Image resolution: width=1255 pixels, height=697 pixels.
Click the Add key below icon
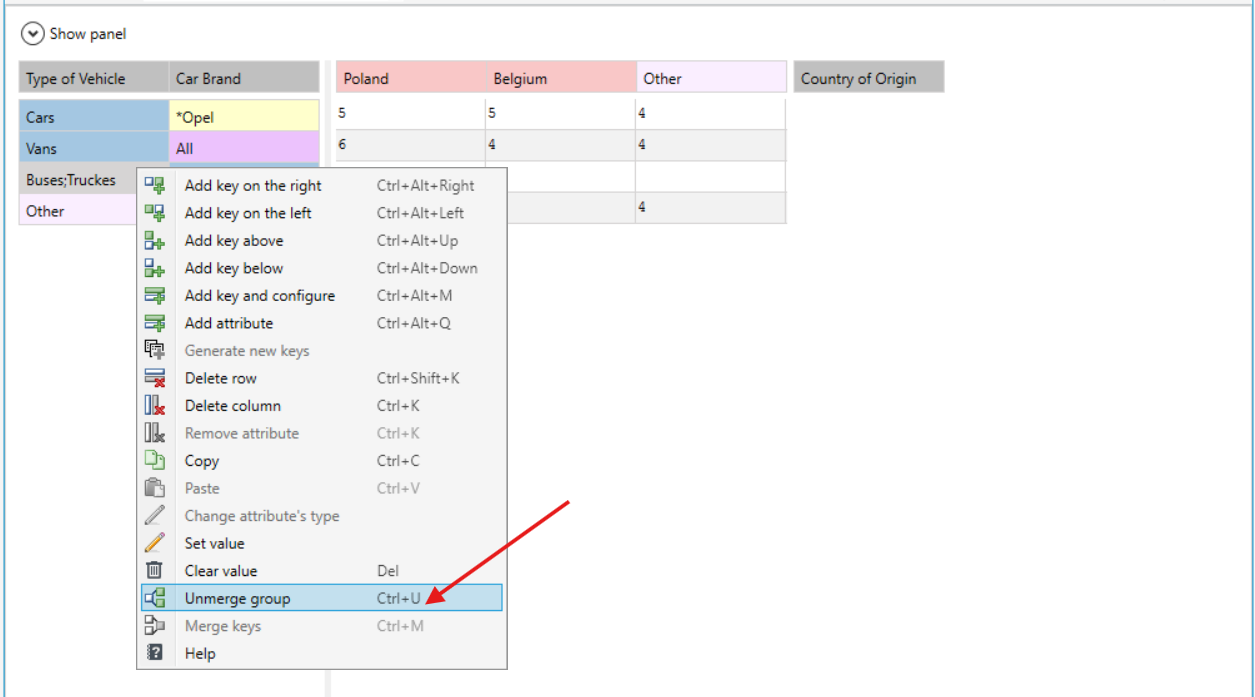(154, 268)
